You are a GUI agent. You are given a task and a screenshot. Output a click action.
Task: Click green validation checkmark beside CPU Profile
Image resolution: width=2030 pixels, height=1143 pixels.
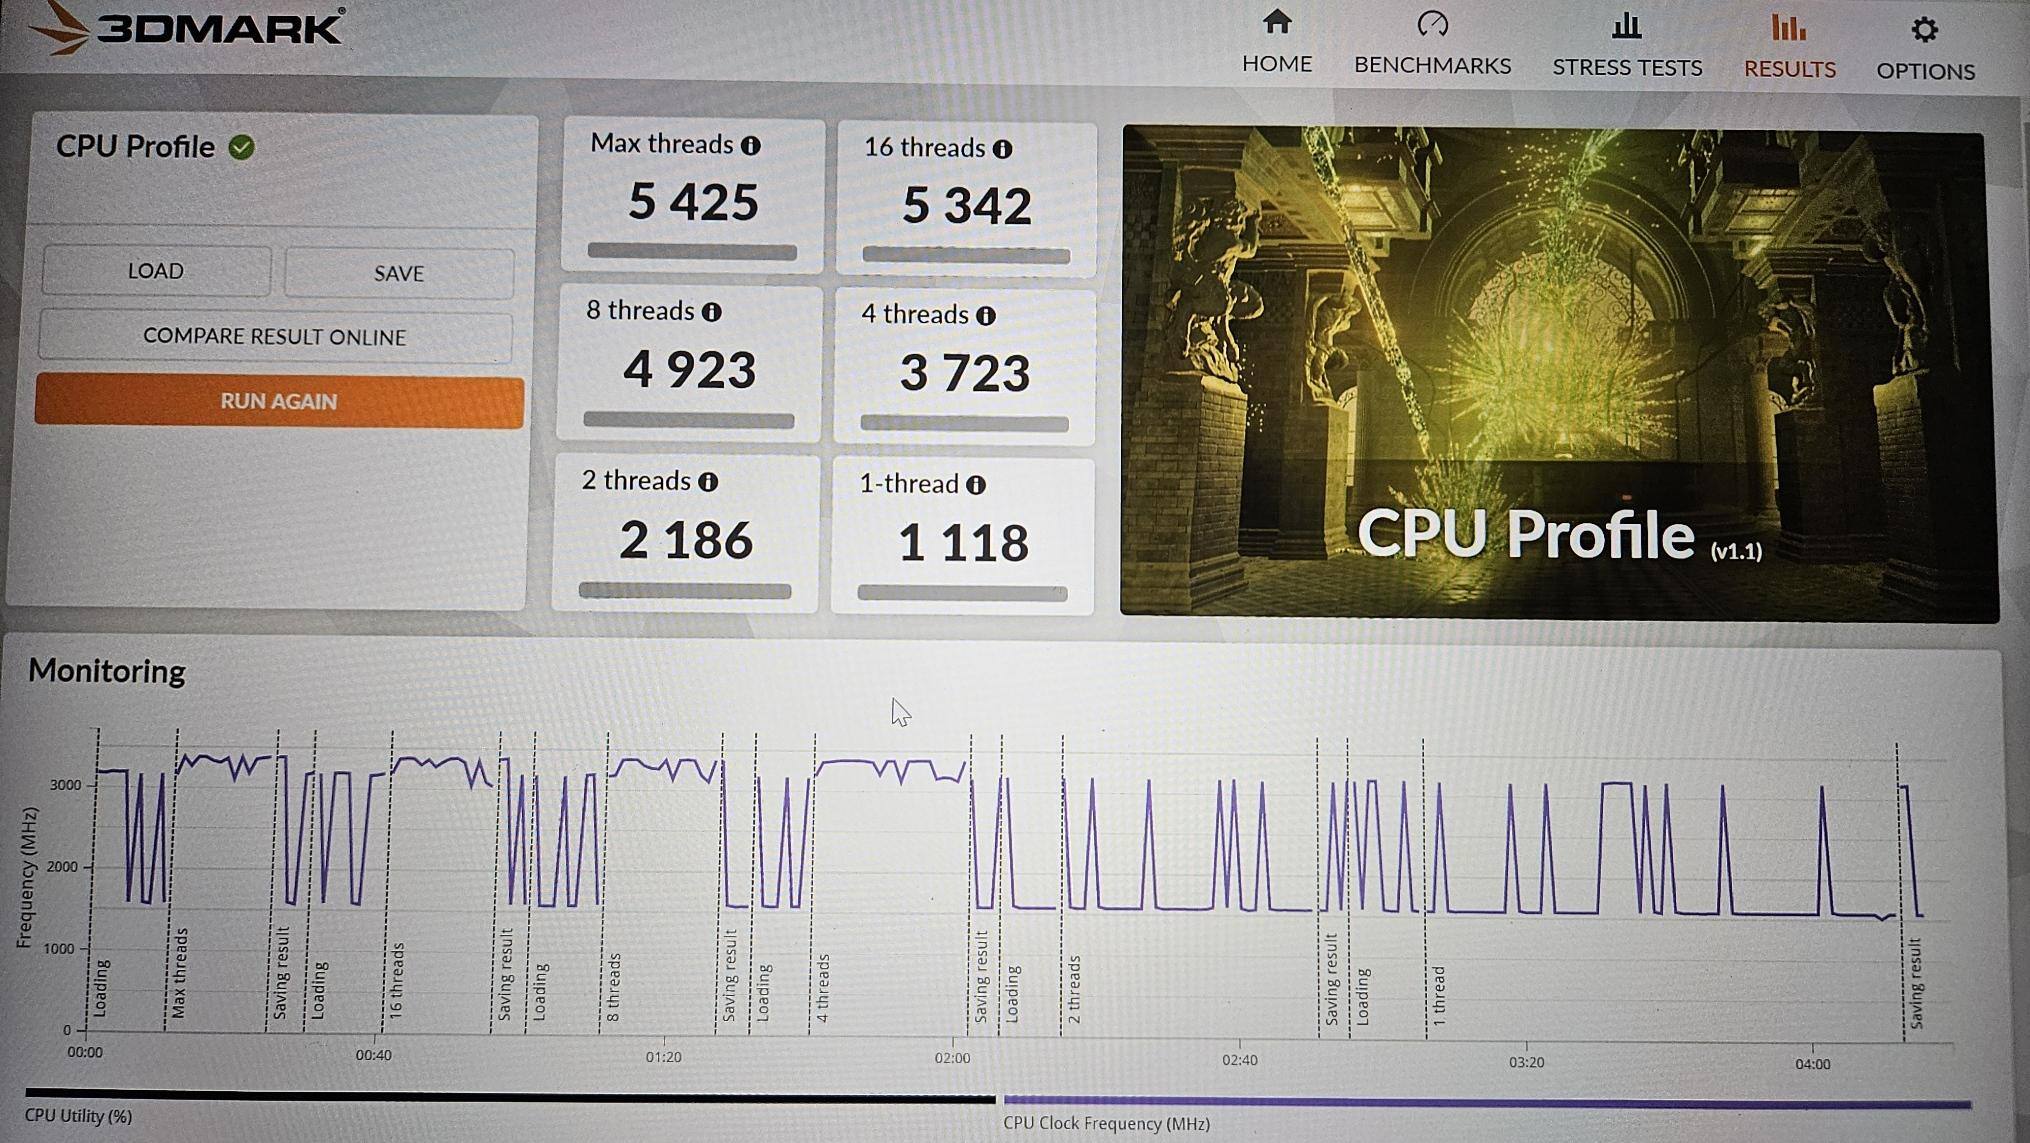241,148
